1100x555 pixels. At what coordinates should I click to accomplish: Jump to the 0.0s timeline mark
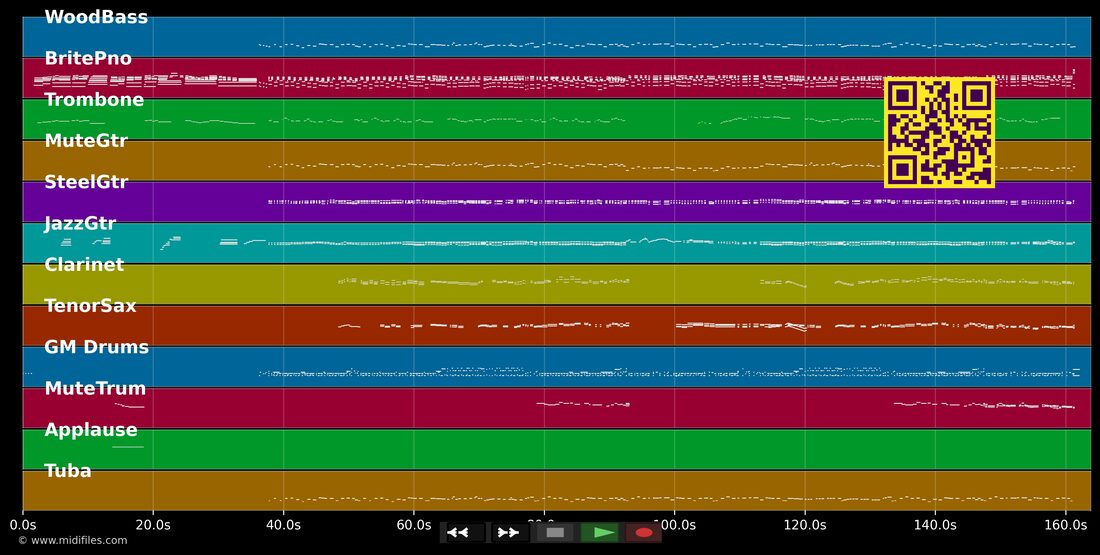[x=22, y=525]
